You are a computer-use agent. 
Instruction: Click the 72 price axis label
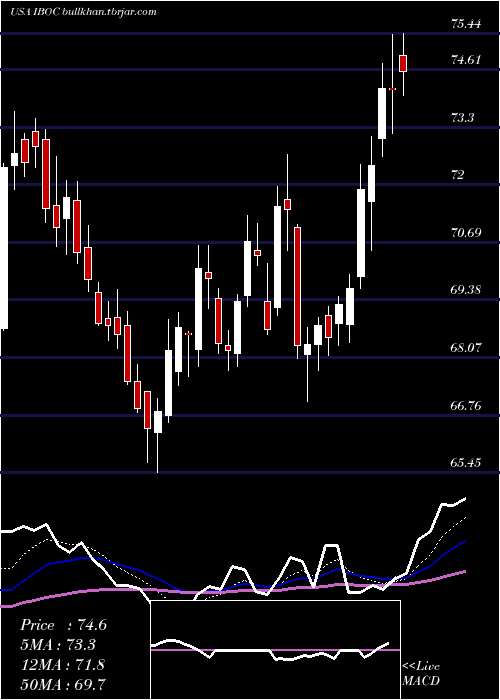pos(457,175)
